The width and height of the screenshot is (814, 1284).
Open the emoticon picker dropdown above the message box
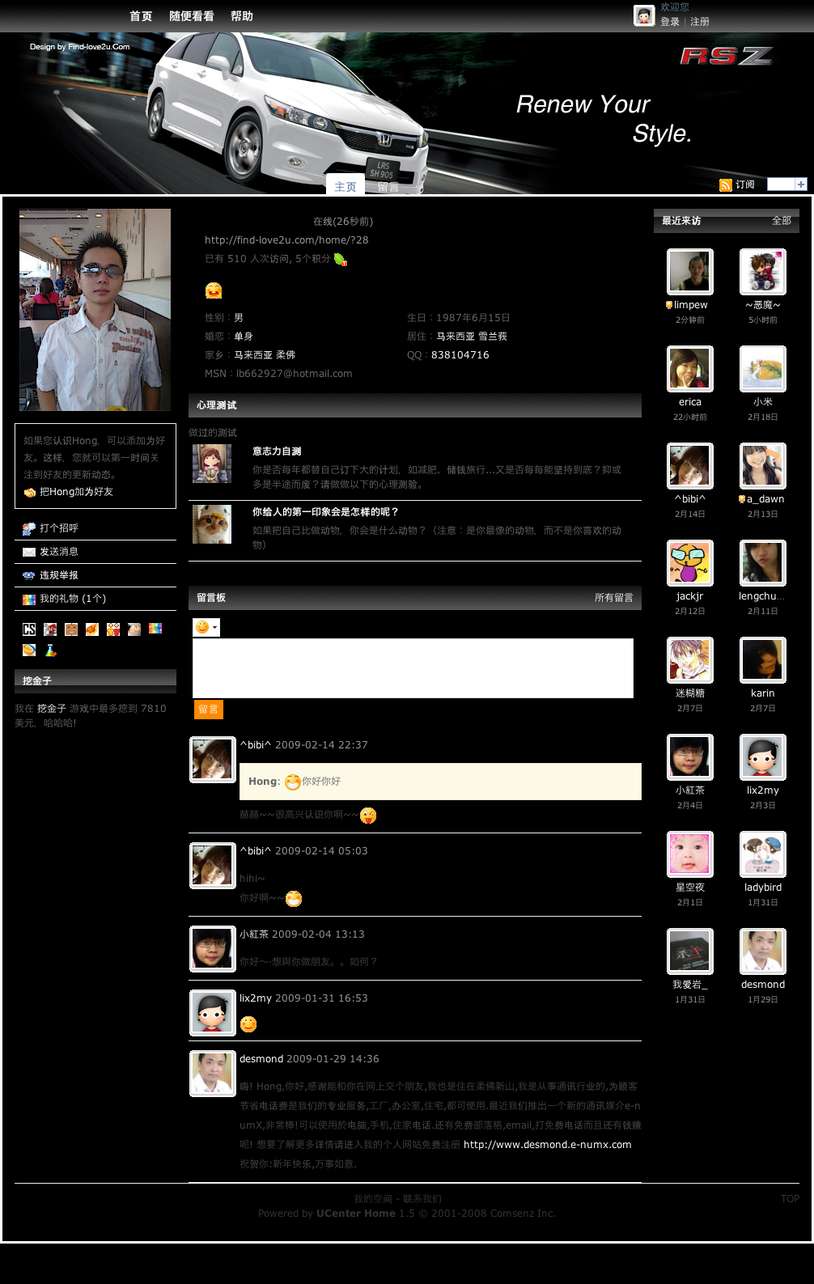206,627
